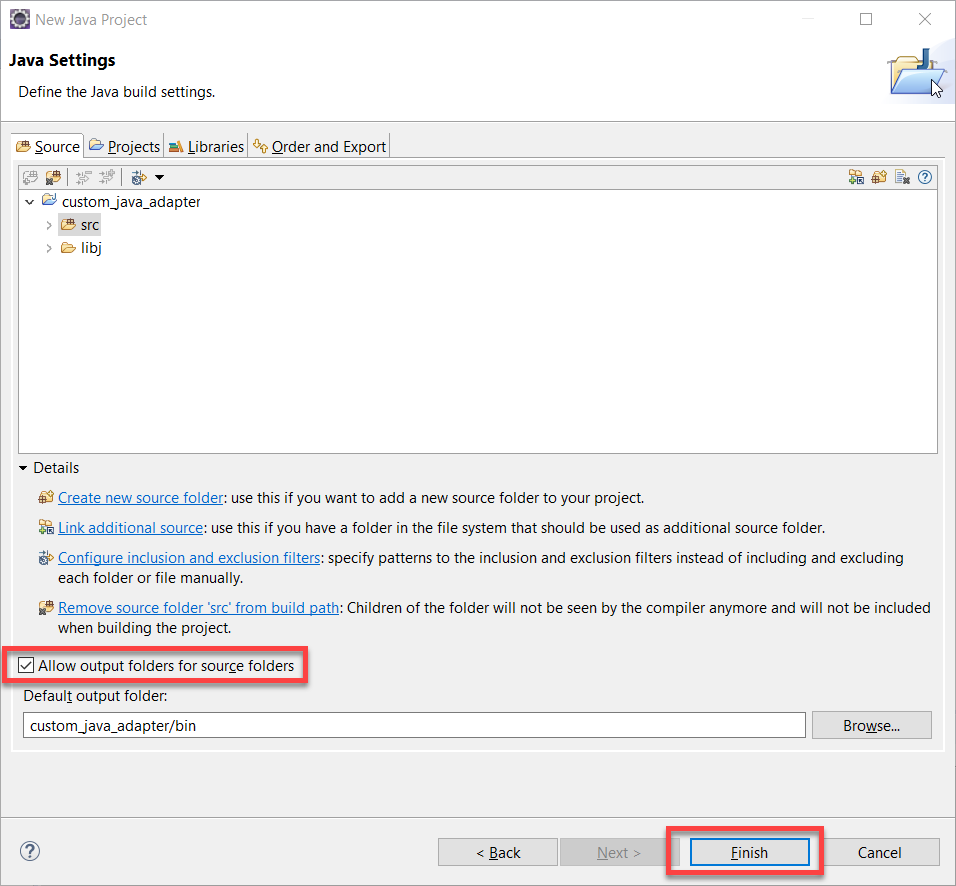Switch to the Projects tab
Screen dimensions: 956x886
pos(124,146)
